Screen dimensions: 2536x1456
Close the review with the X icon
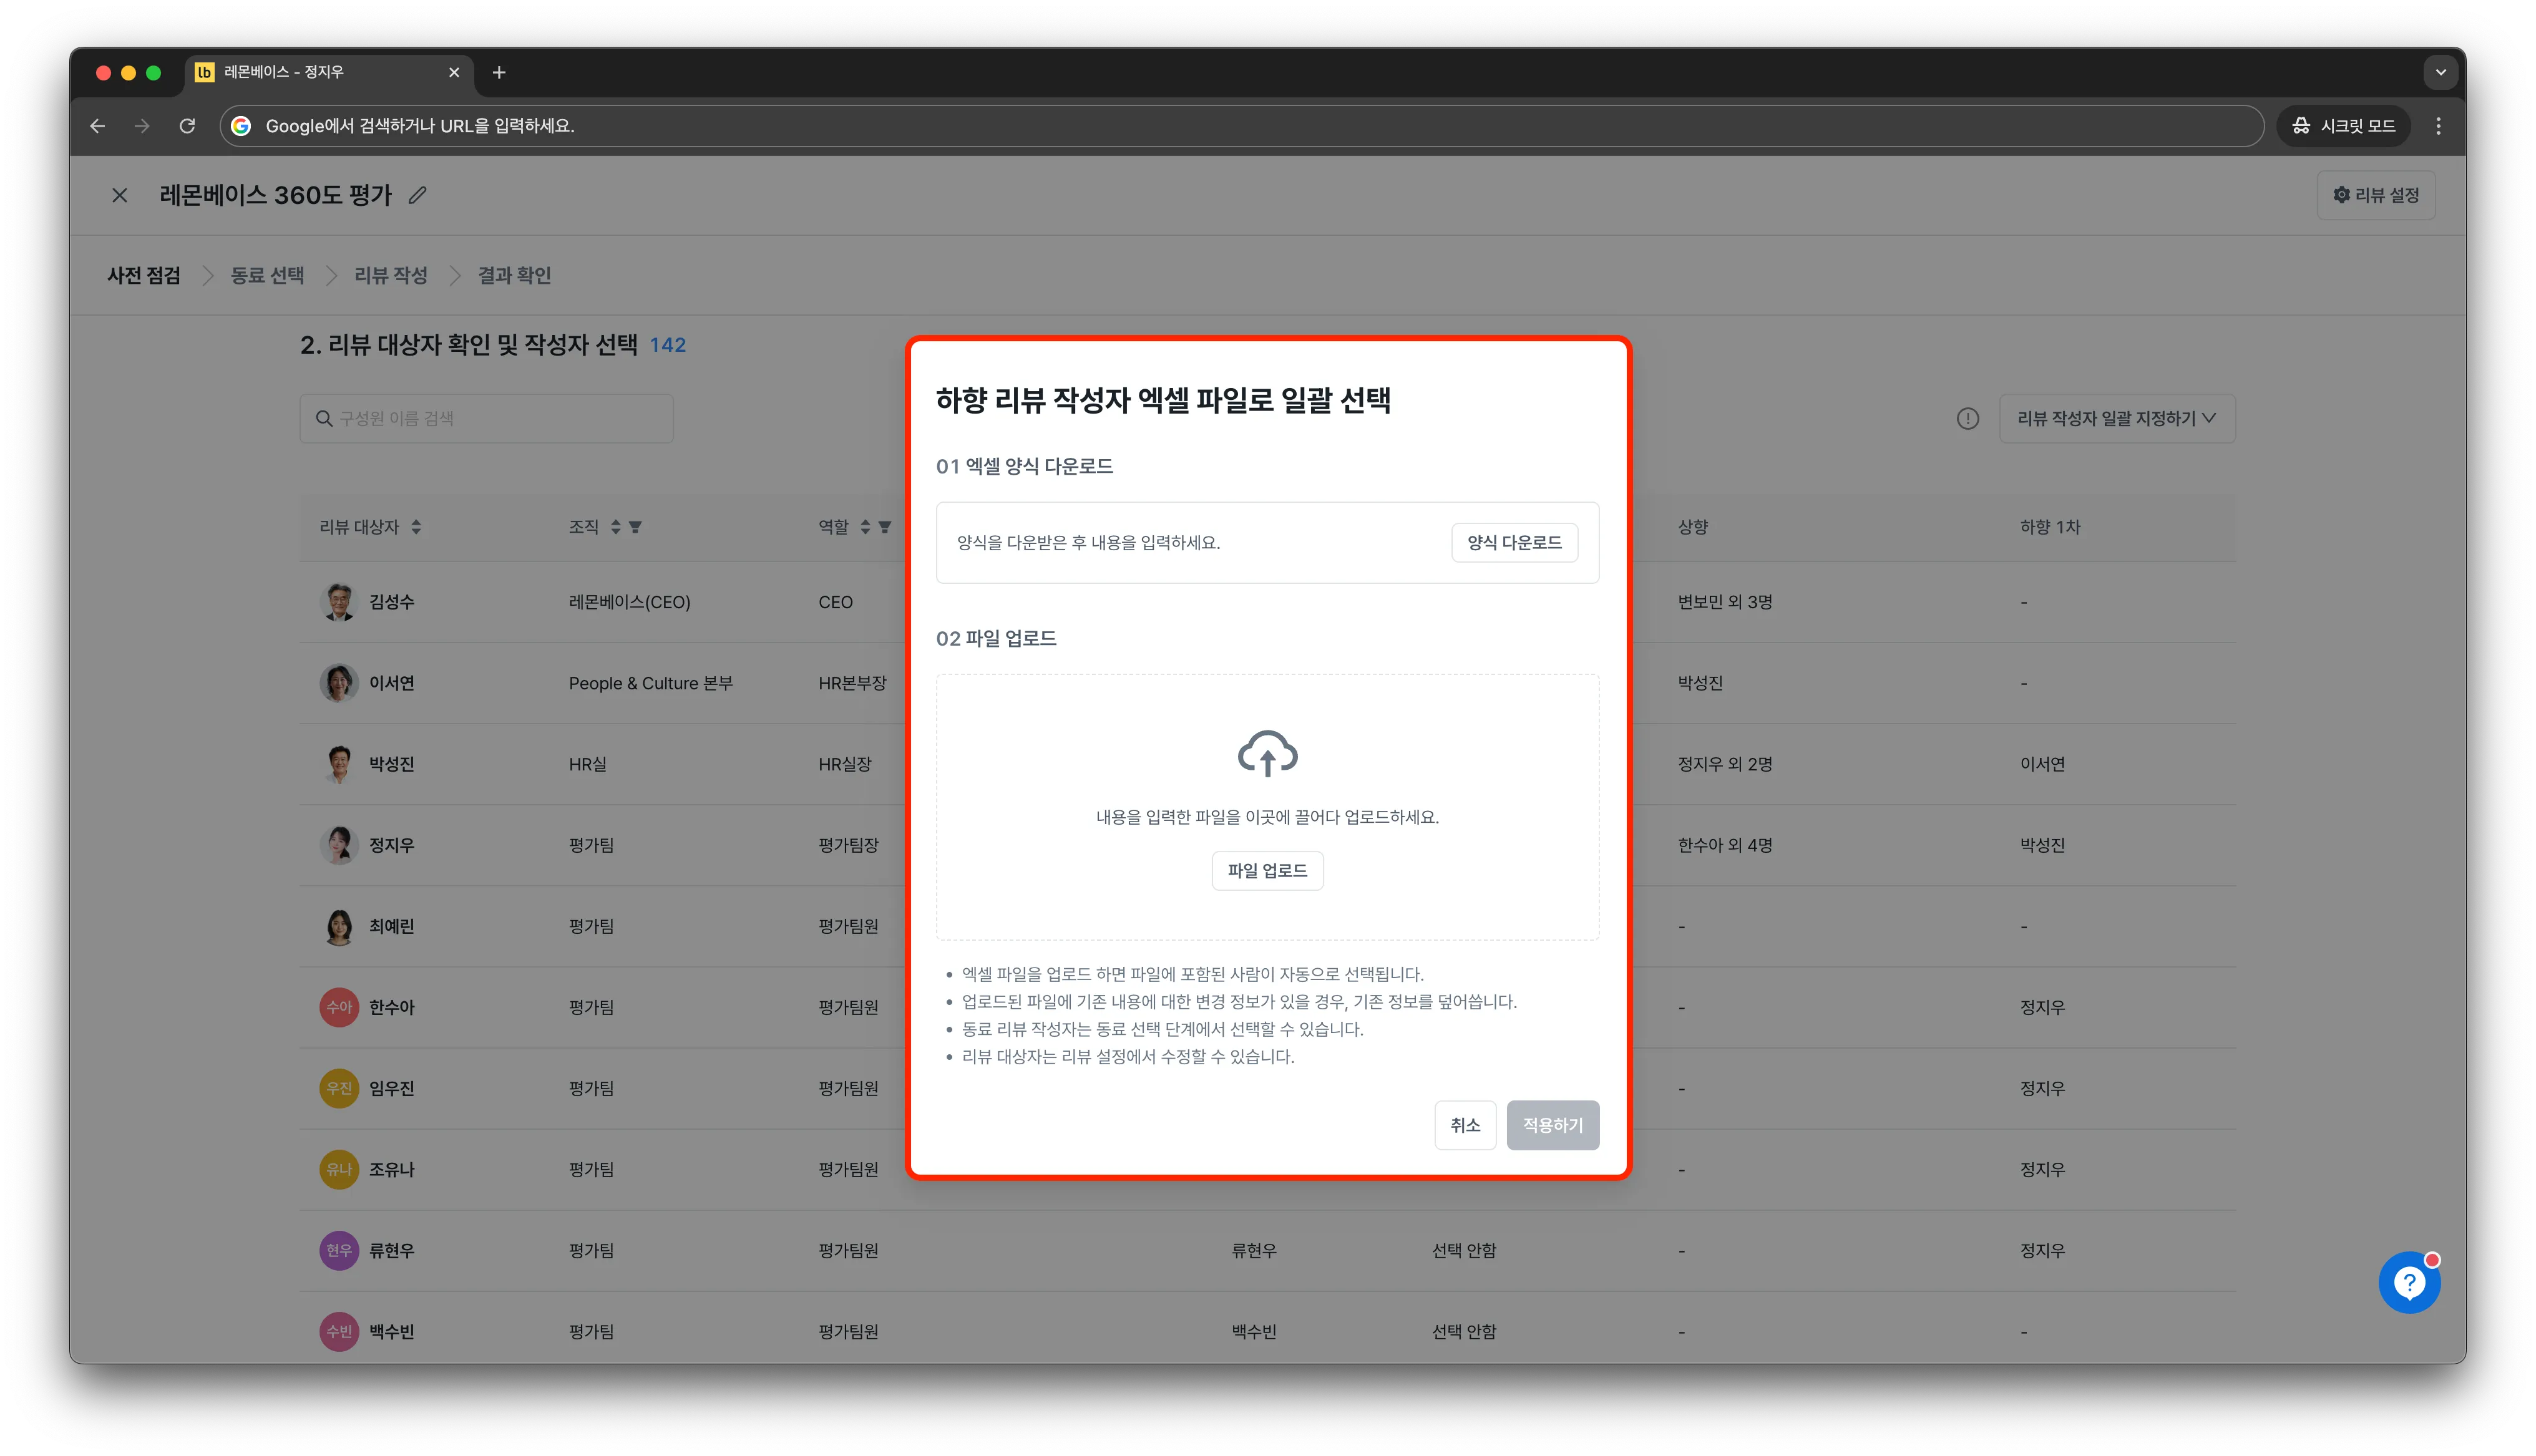pos(119,195)
